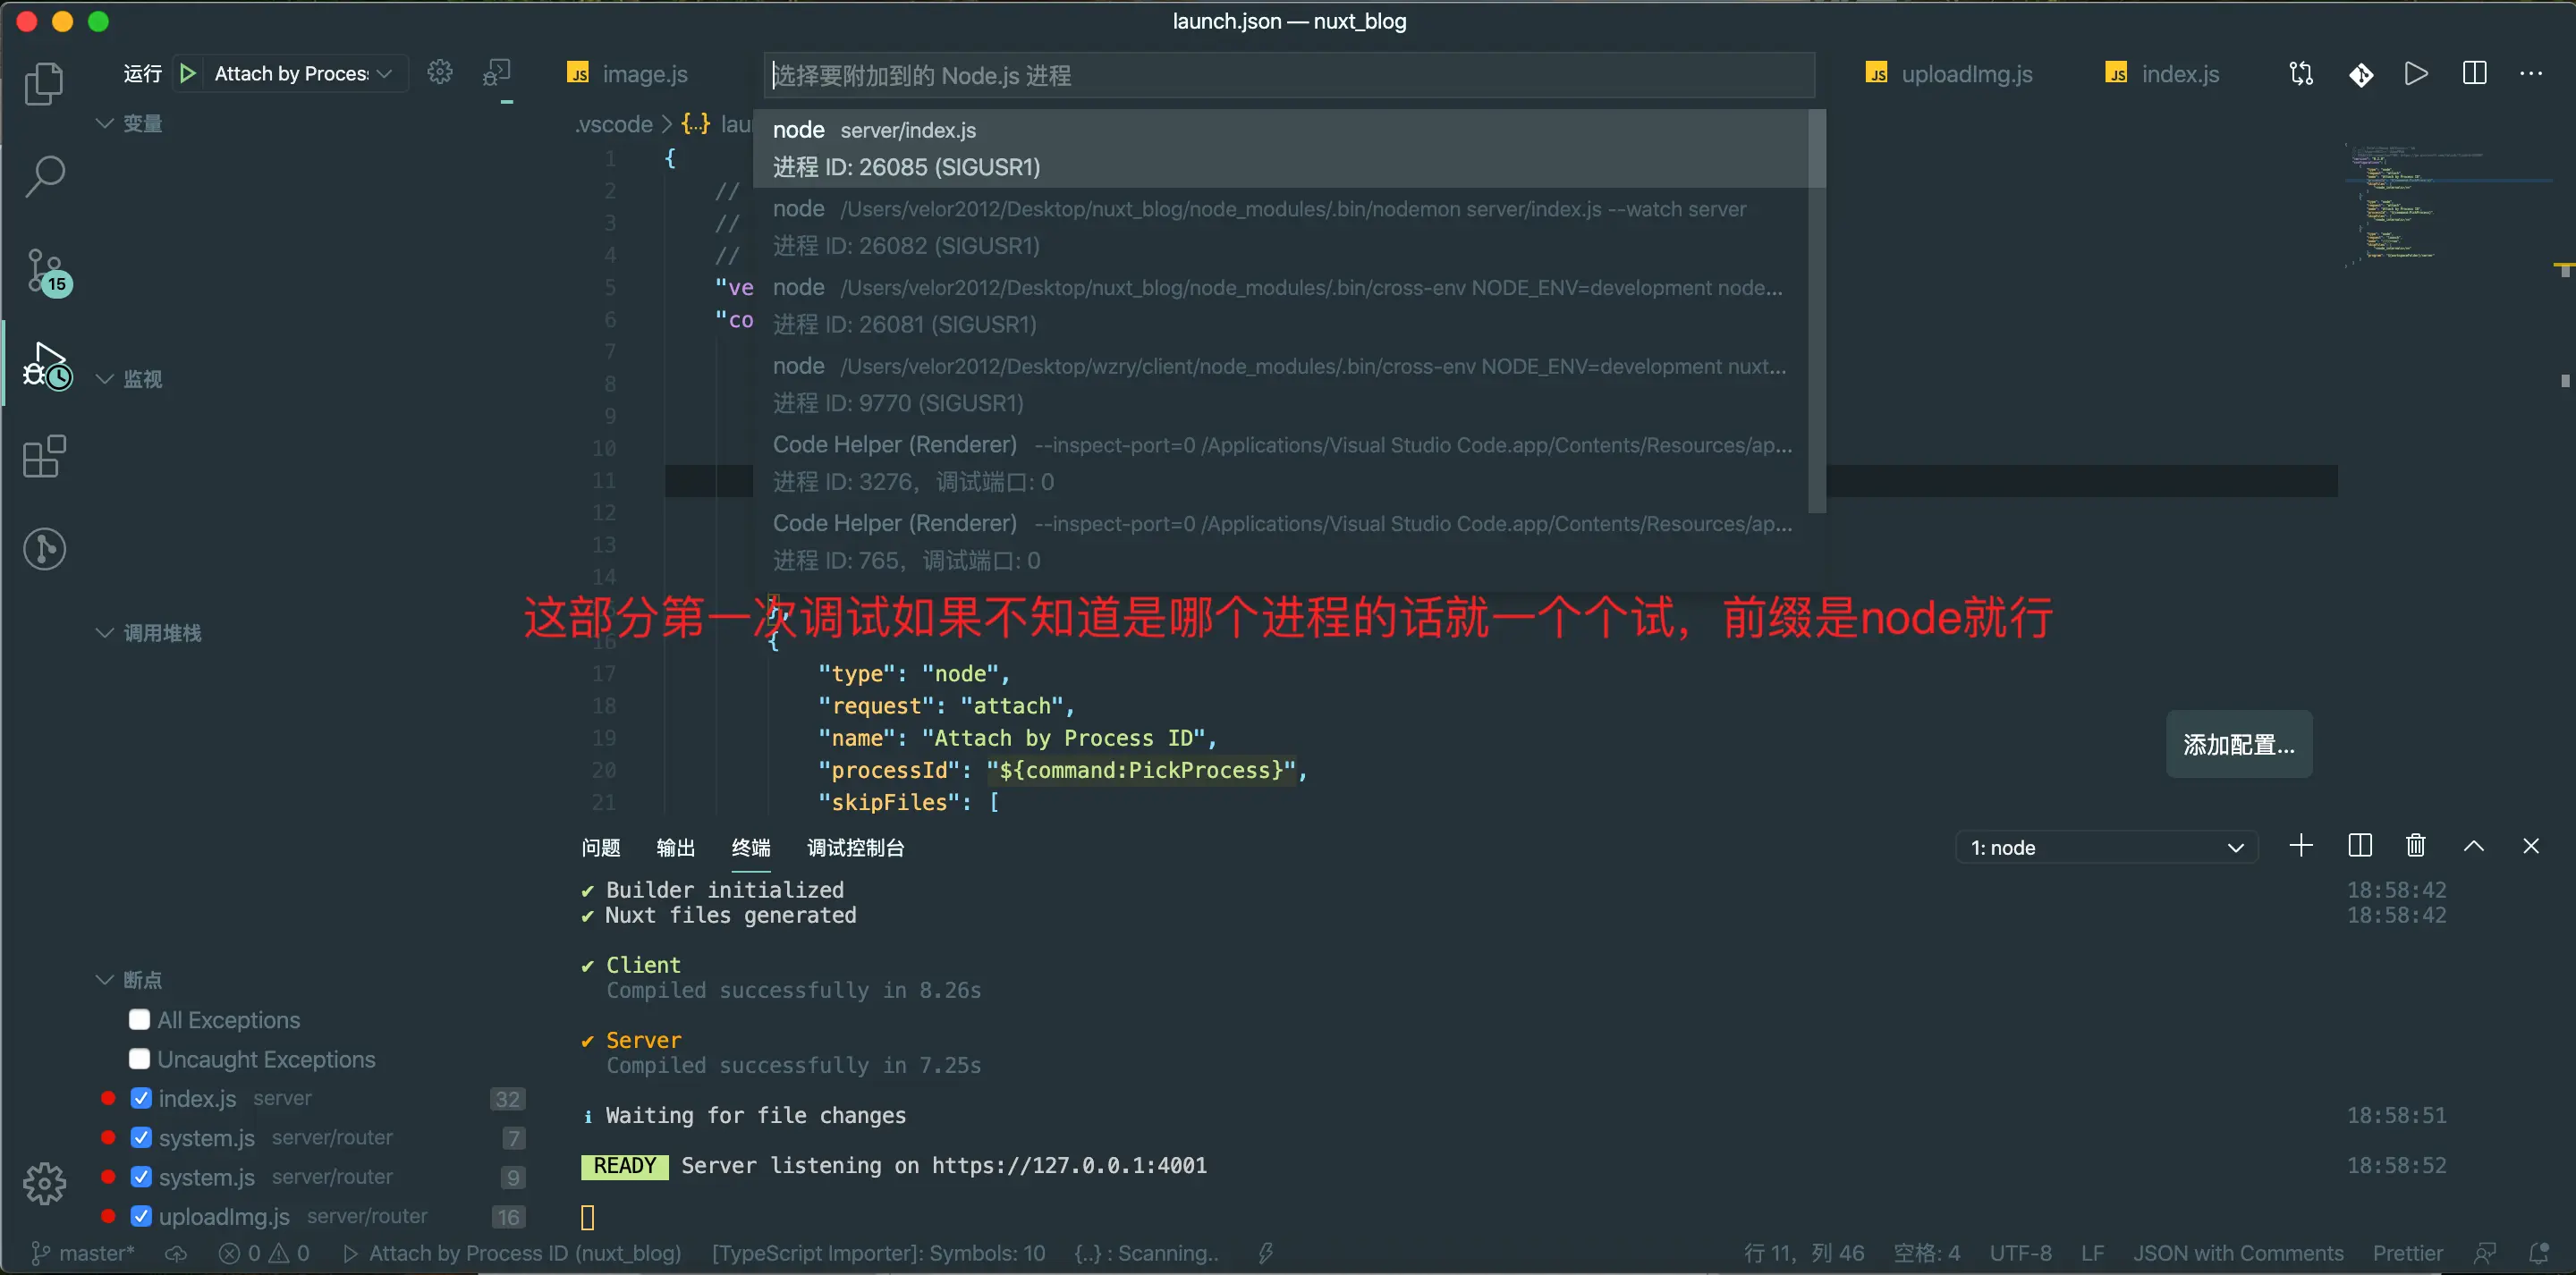Image resolution: width=2576 pixels, height=1275 pixels.
Task: Click the 添加配置 button
Action: tap(2238, 744)
